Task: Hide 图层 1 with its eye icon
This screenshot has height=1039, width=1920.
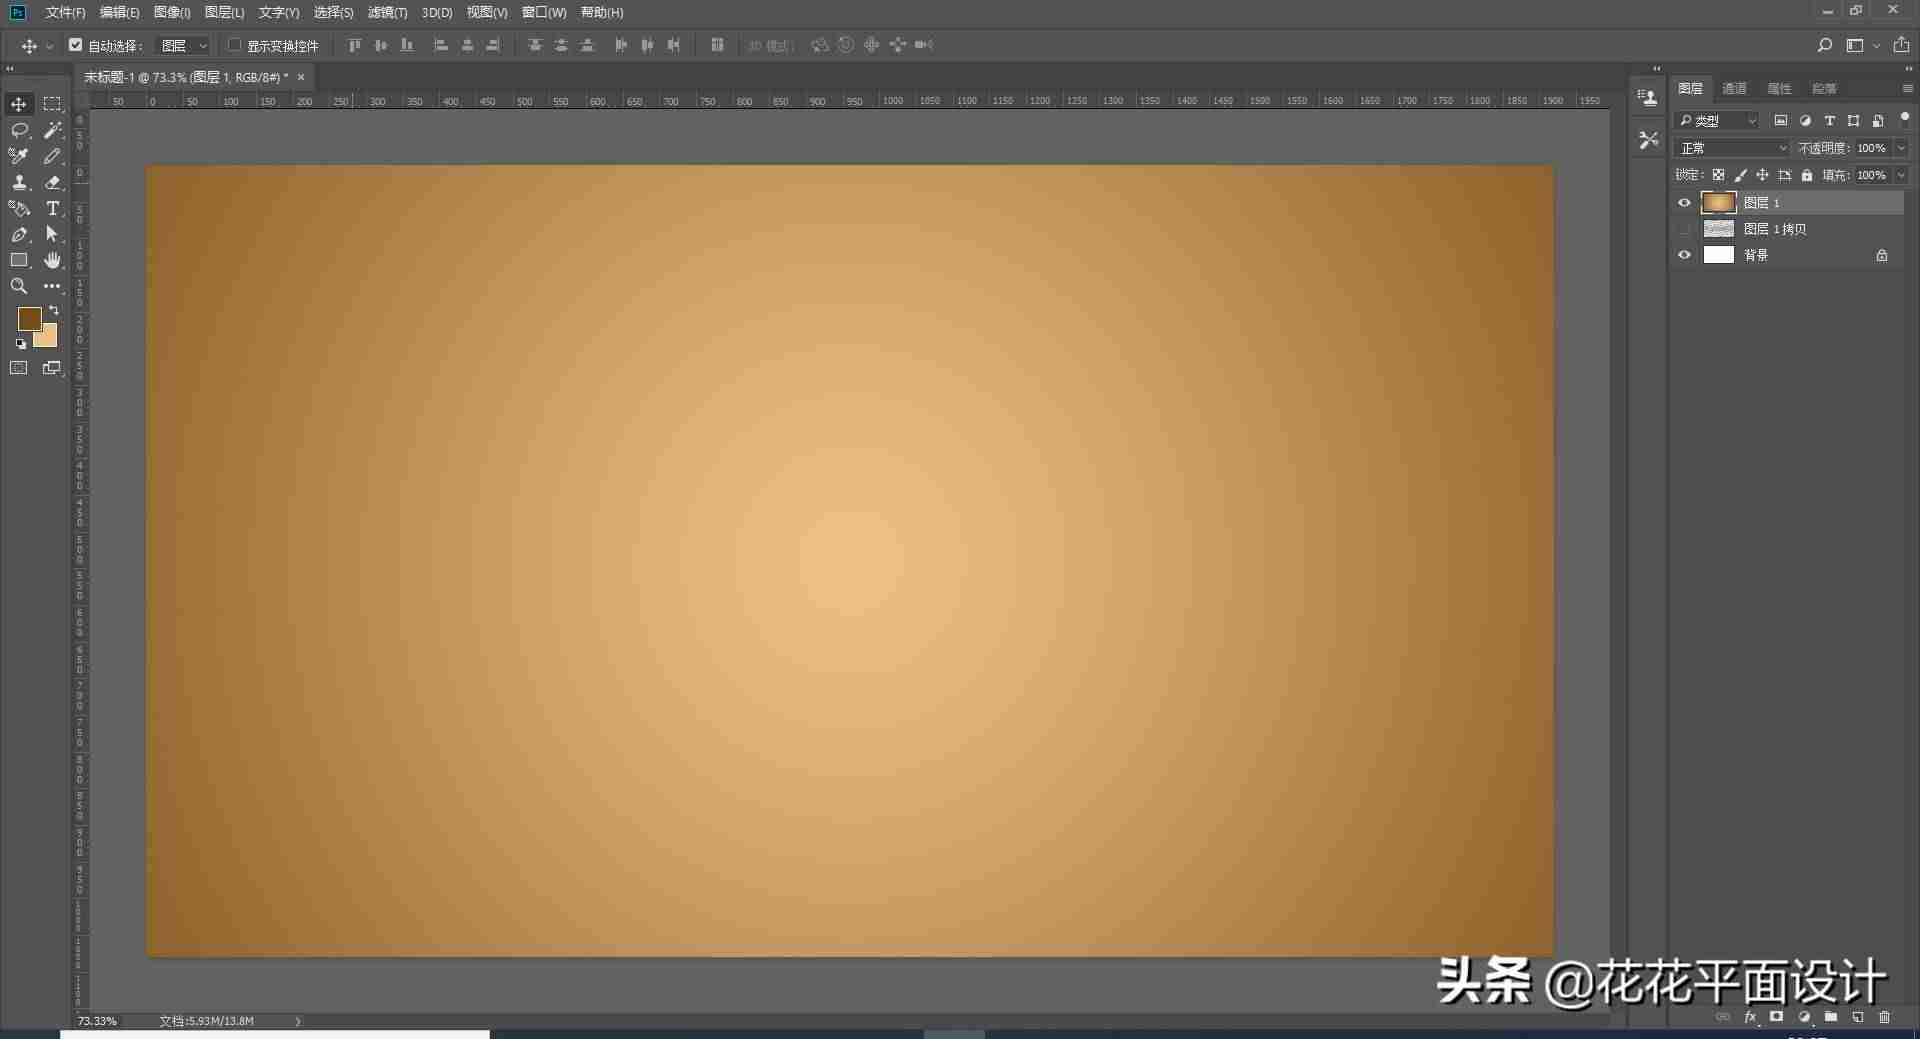Action: tap(1685, 203)
